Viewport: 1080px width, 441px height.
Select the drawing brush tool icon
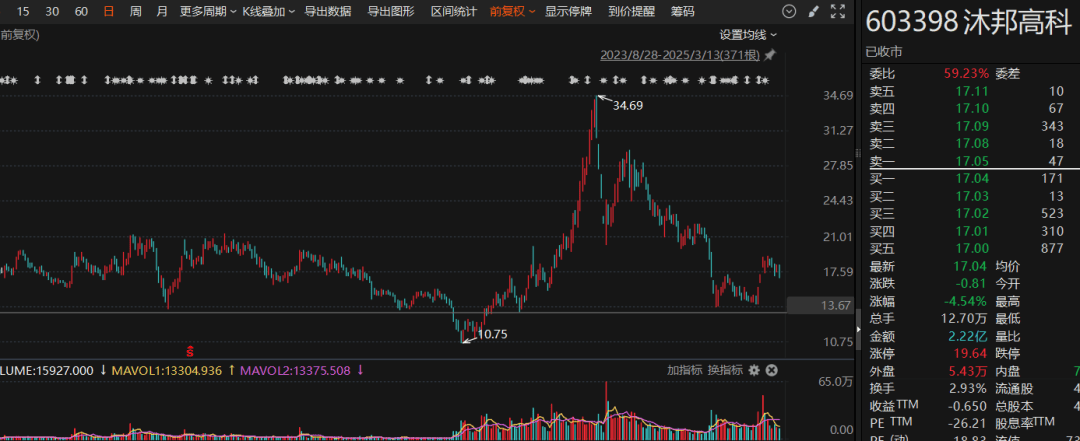[x=813, y=12]
